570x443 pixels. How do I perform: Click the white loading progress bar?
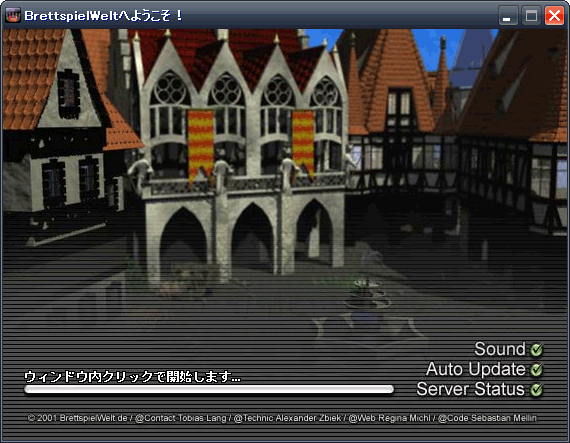click(209, 389)
